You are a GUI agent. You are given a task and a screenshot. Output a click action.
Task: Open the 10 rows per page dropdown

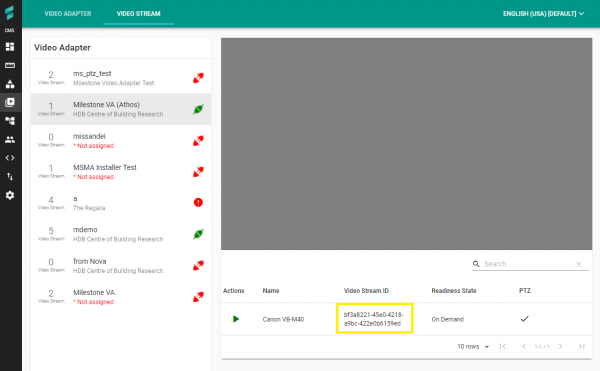[x=473, y=347]
